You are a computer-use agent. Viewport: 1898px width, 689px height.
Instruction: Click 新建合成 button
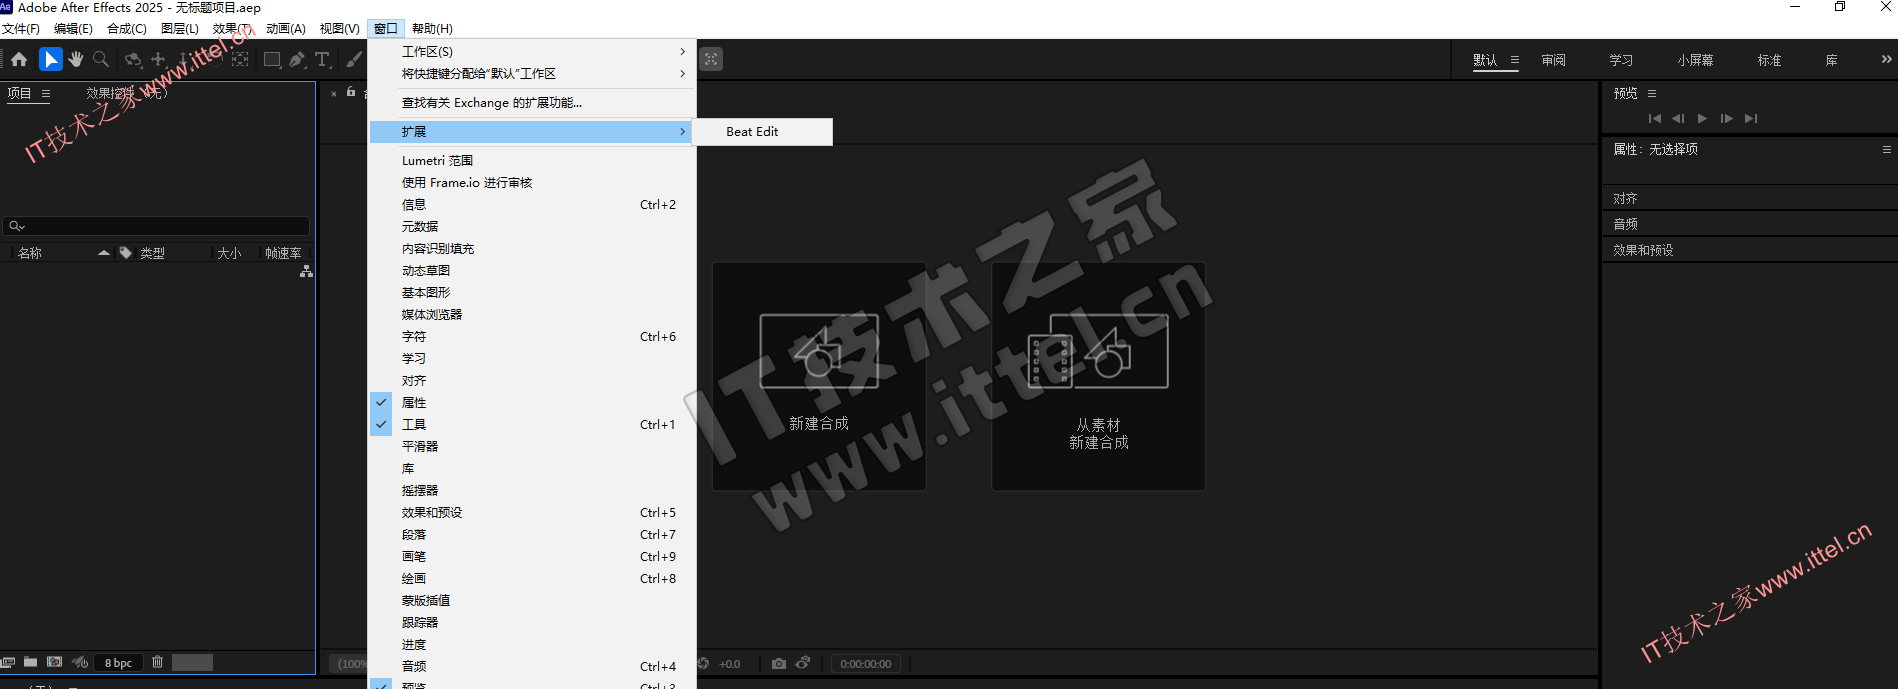click(x=819, y=376)
